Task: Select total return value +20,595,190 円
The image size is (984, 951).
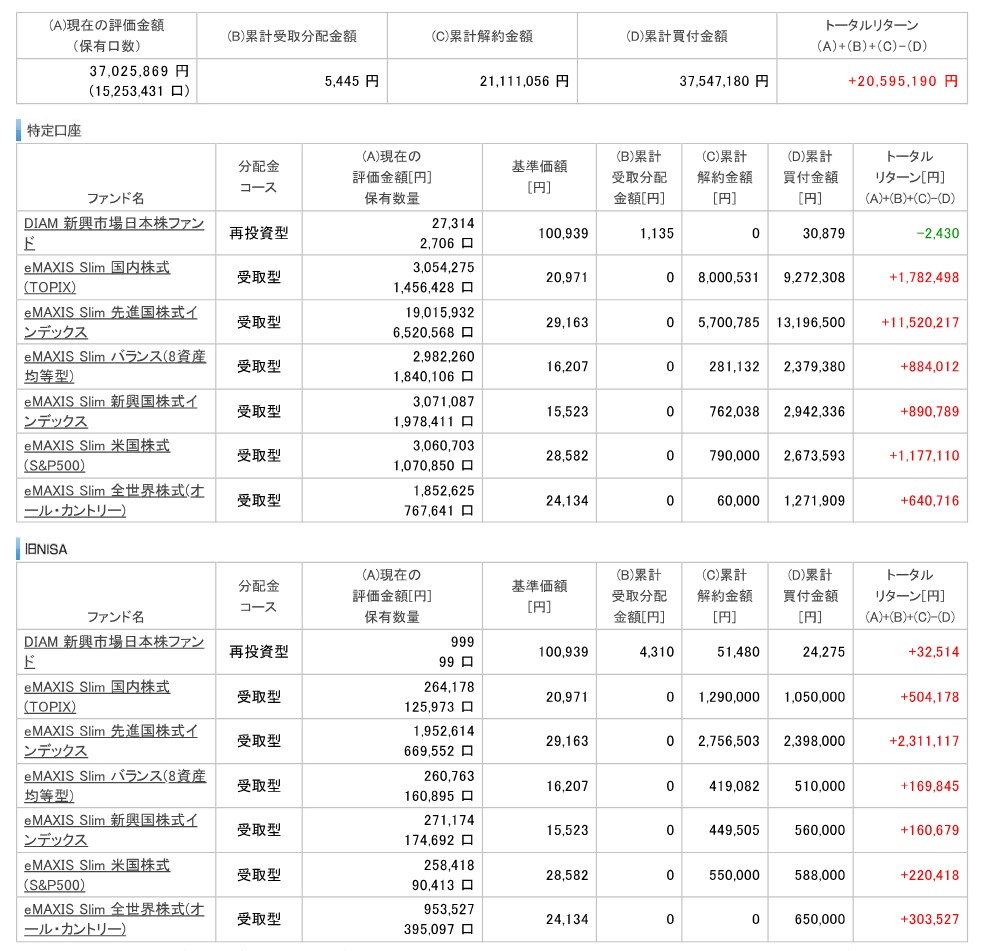Action: (x=902, y=81)
